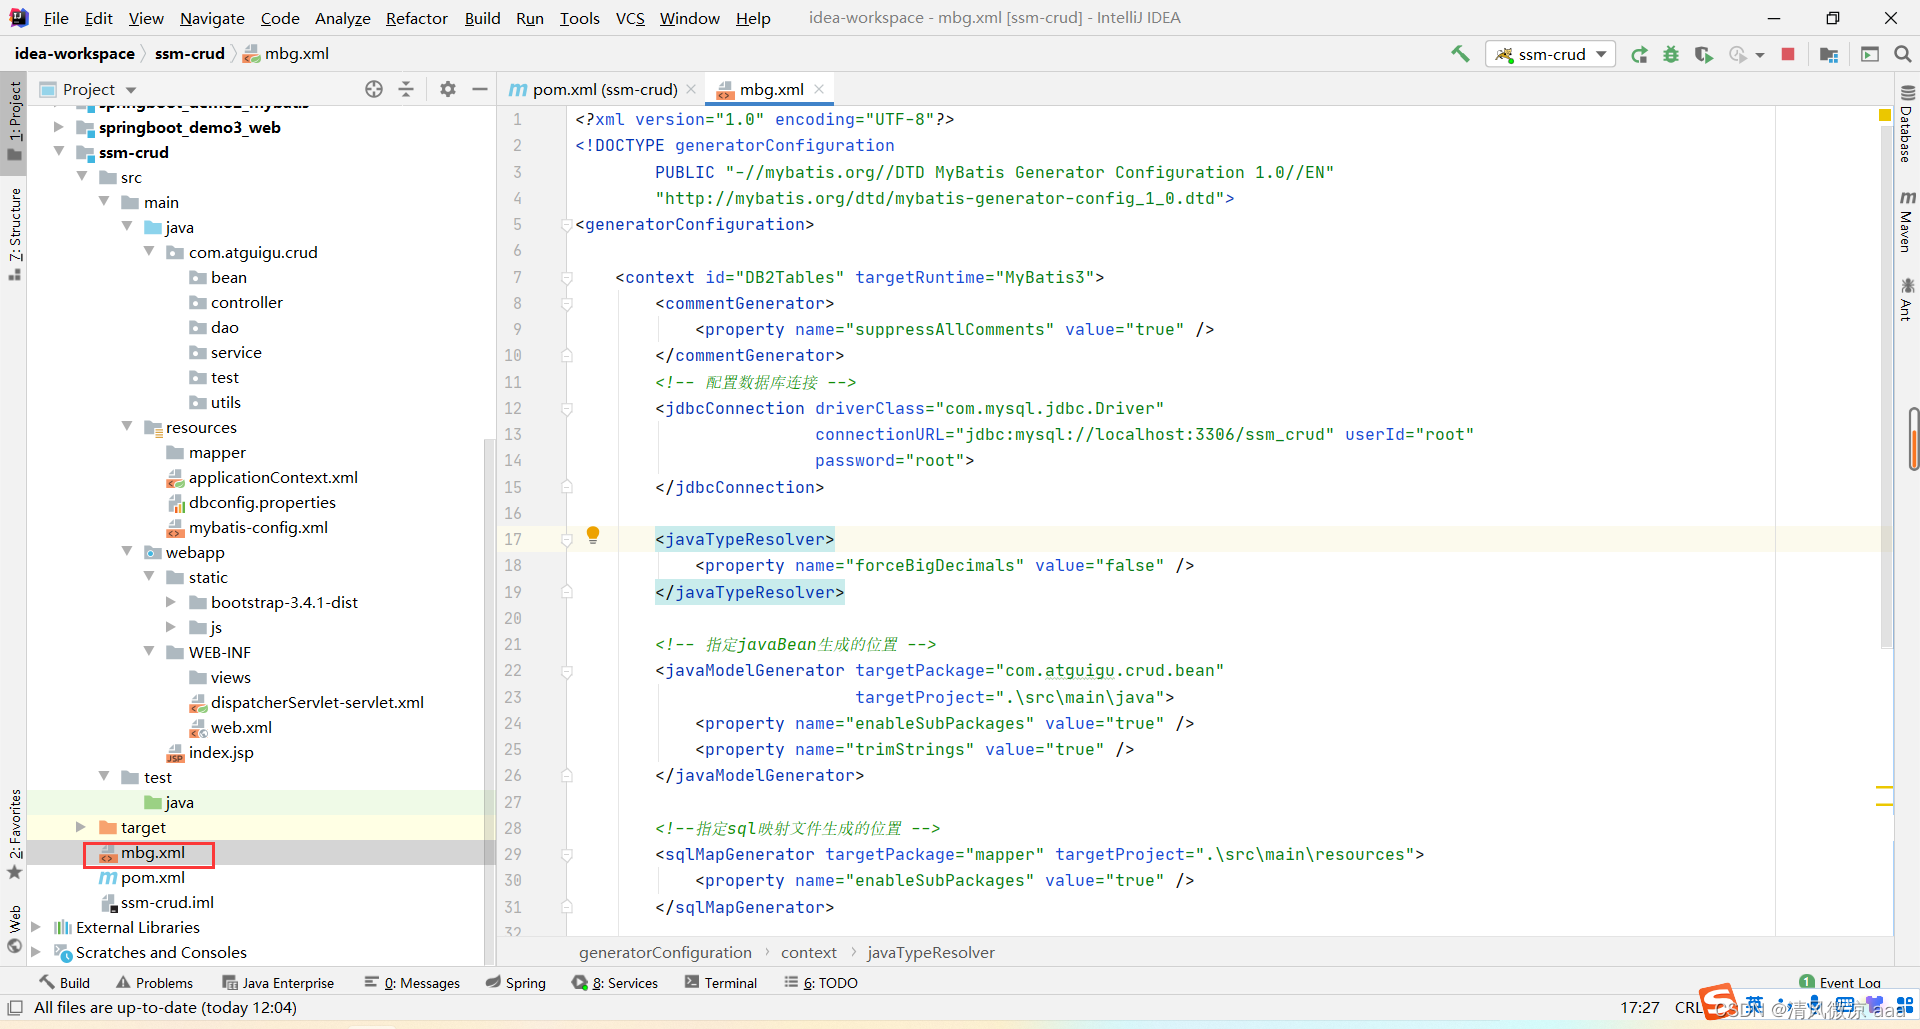
Task: Click javaTypeResolver in the breadcrumb bar
Action: (931, 952)
